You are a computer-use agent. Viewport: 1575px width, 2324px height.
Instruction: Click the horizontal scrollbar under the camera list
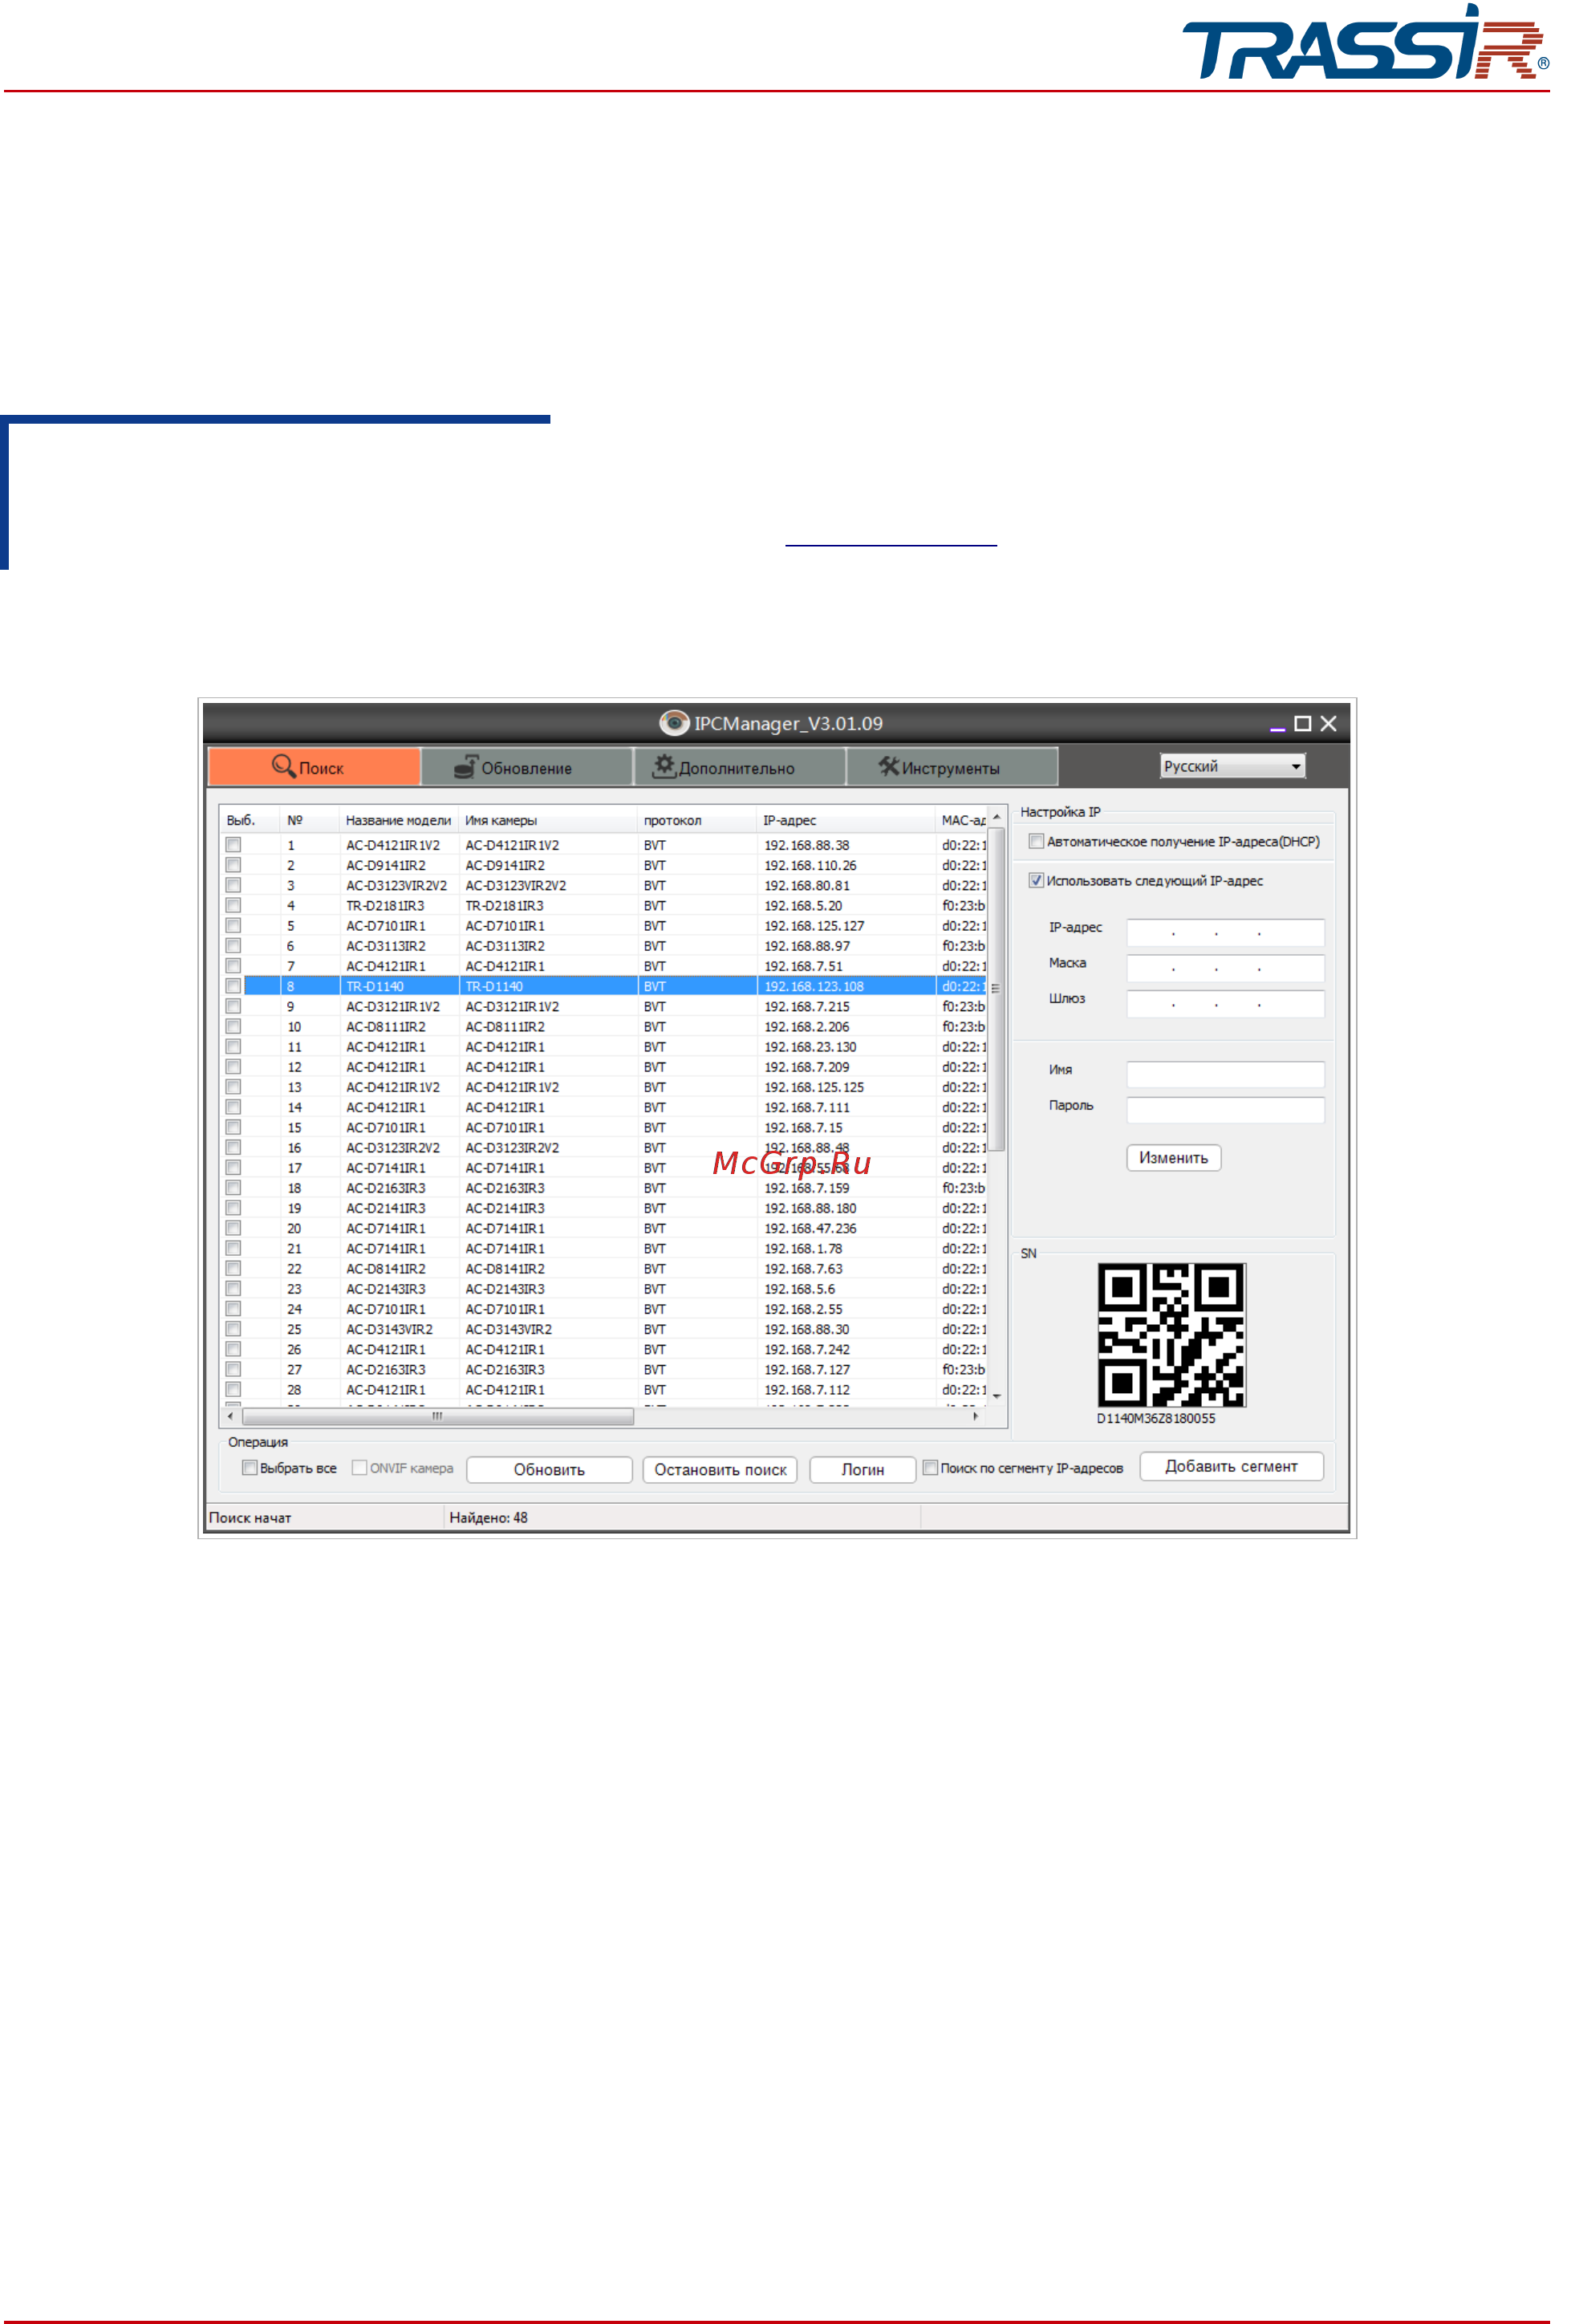pyautogui.click(x=438, y=1416)
